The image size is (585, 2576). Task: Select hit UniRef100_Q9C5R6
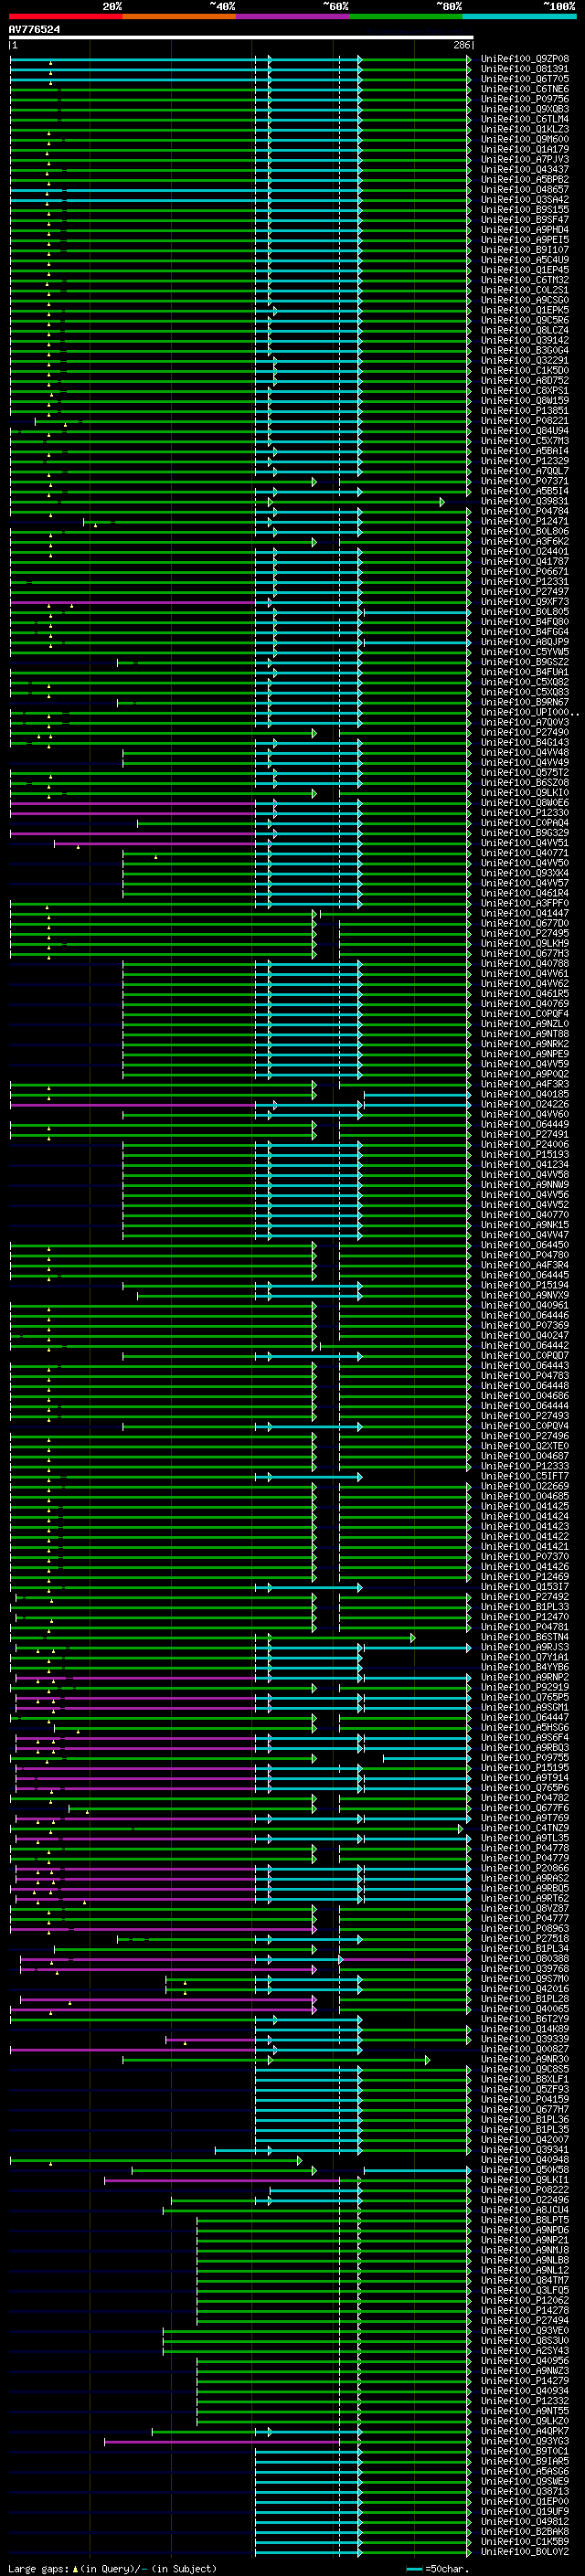point(524,320)
